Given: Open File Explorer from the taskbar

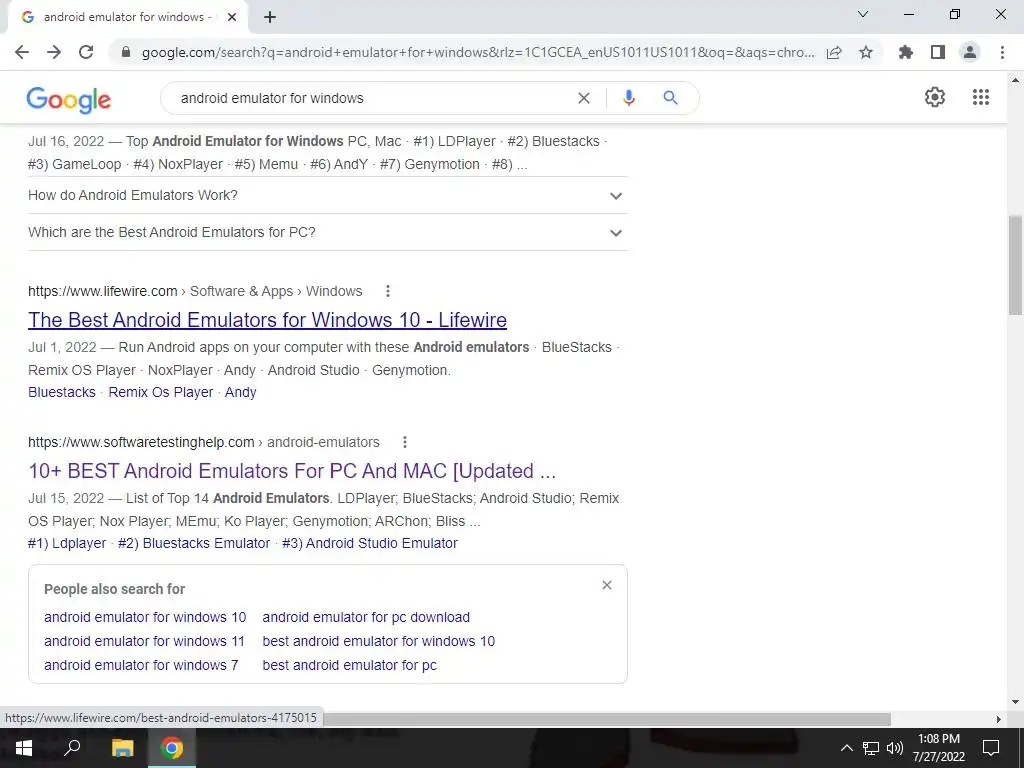Looking at the screenshot, I should point(122,748).
